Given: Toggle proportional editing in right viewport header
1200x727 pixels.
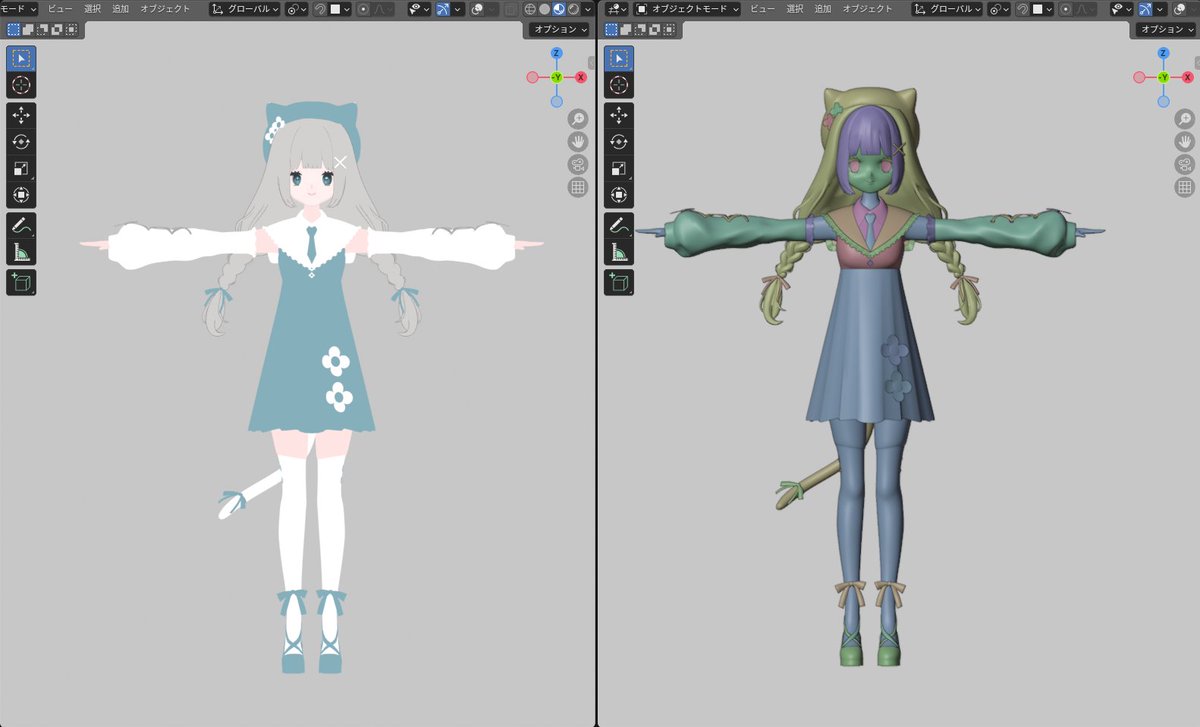Looking at the screenshot, I should click(1066, 9).
